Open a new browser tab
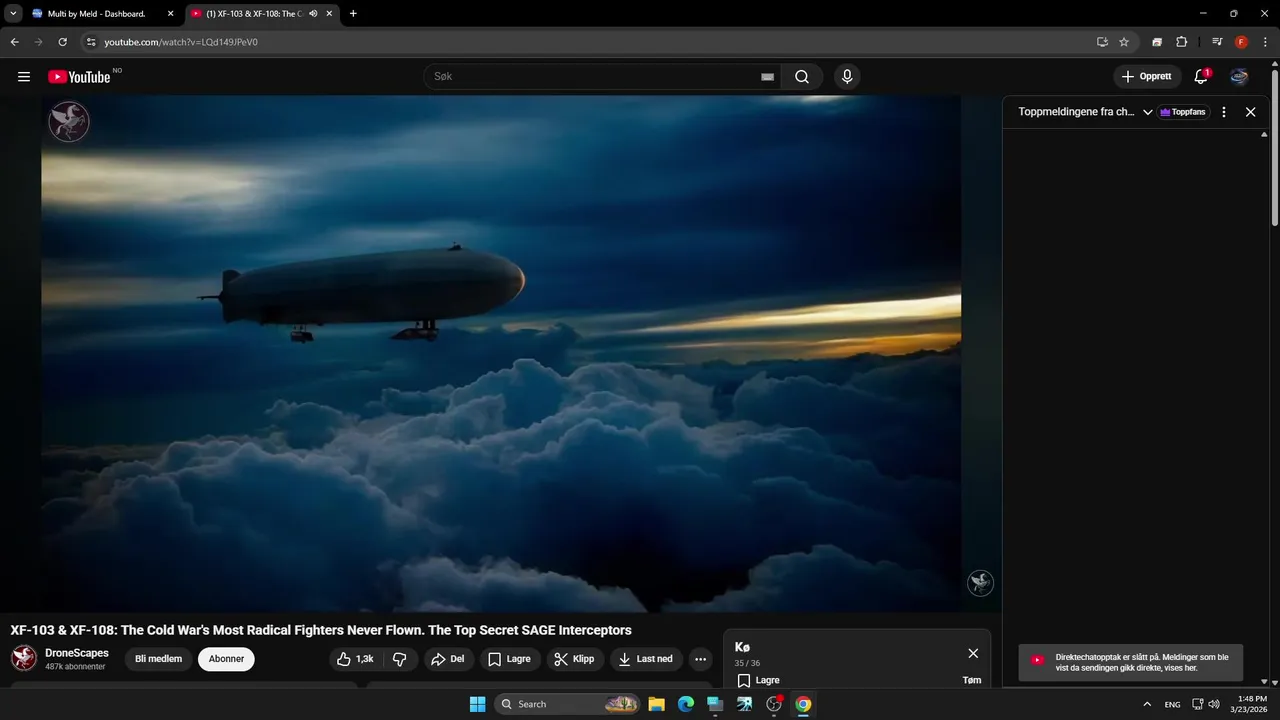 pos(353,14)
